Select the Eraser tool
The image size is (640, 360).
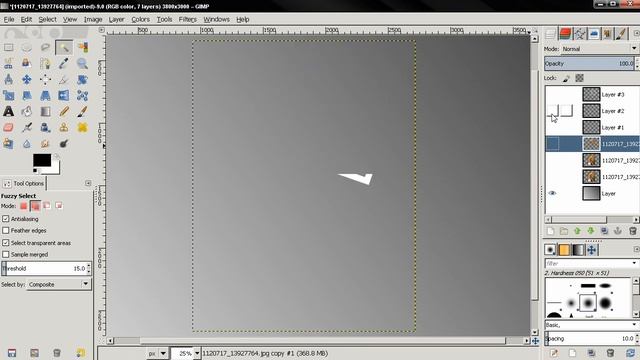9,128
